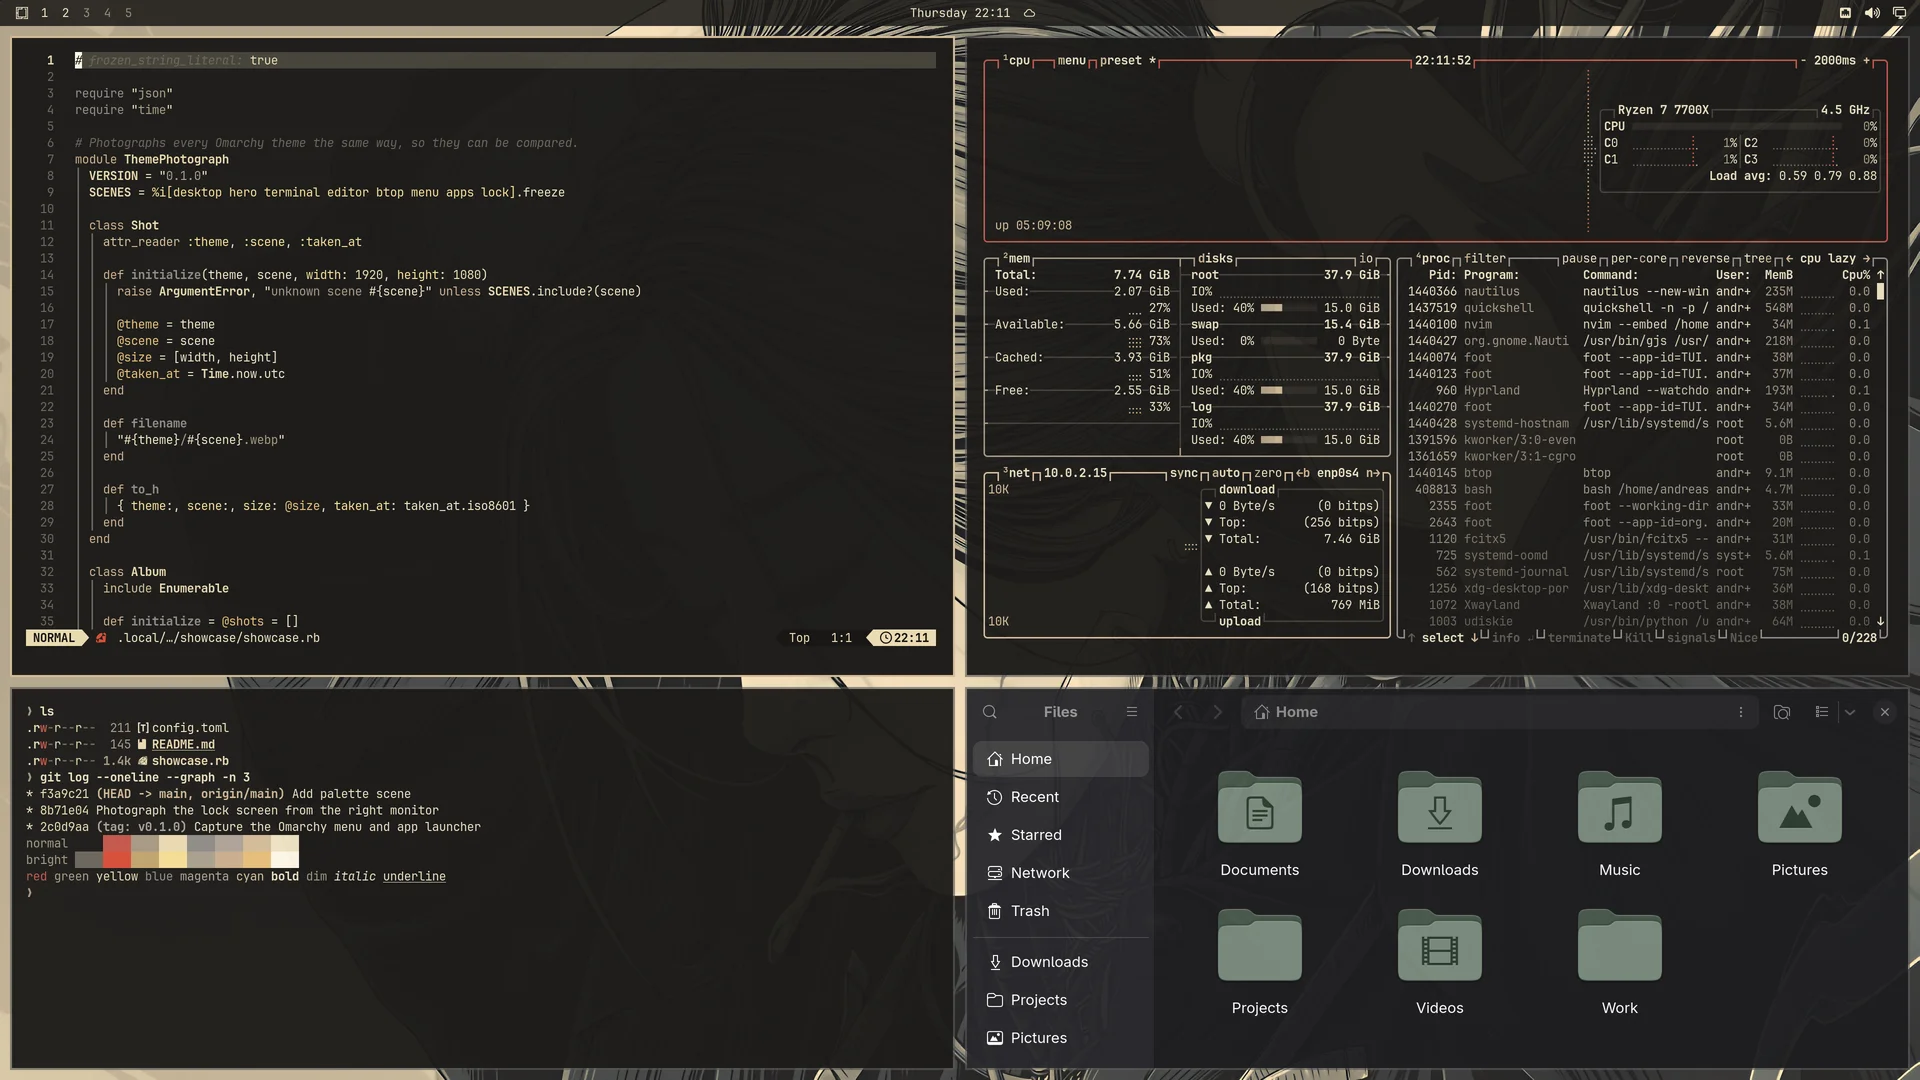The height and width of the screenshot is (1080, 1920).
Task: Toggle btop per-core option
Action: tap(1638, 258)
